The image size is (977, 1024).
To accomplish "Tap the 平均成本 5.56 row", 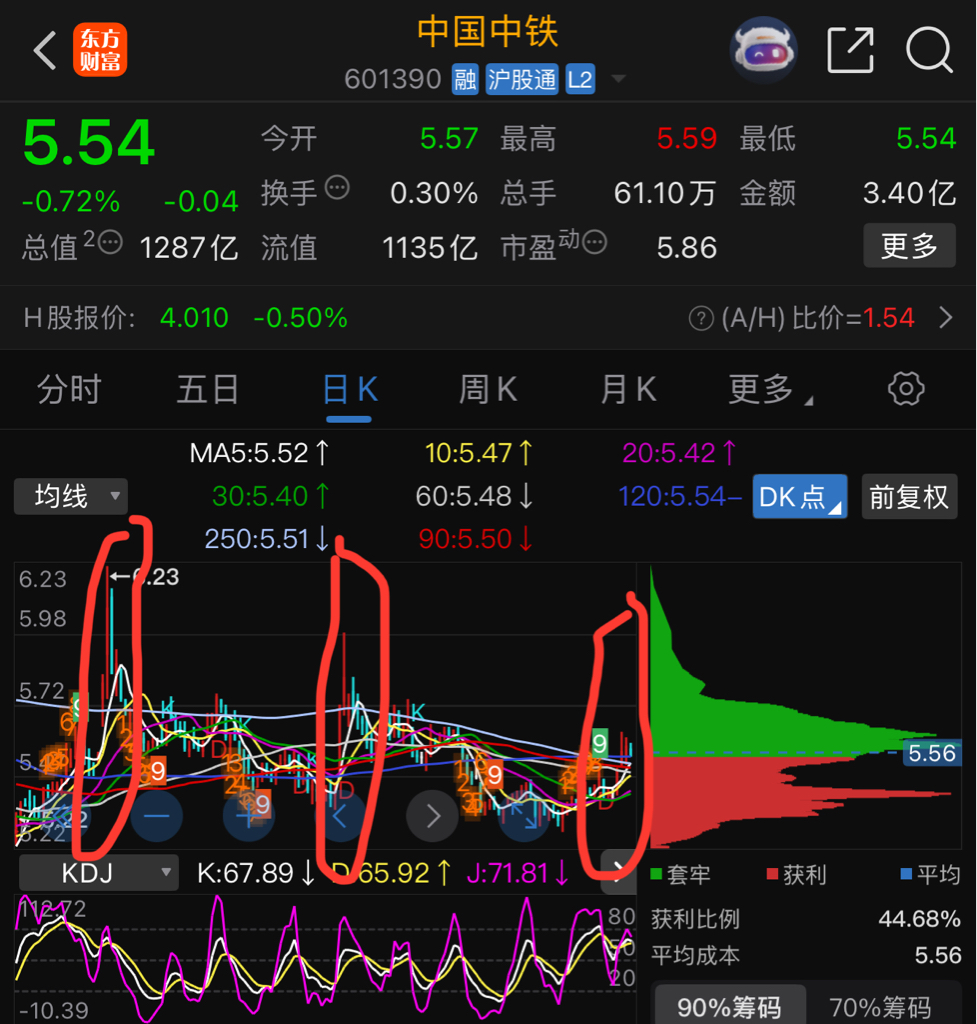I will (x=806, y=956).
